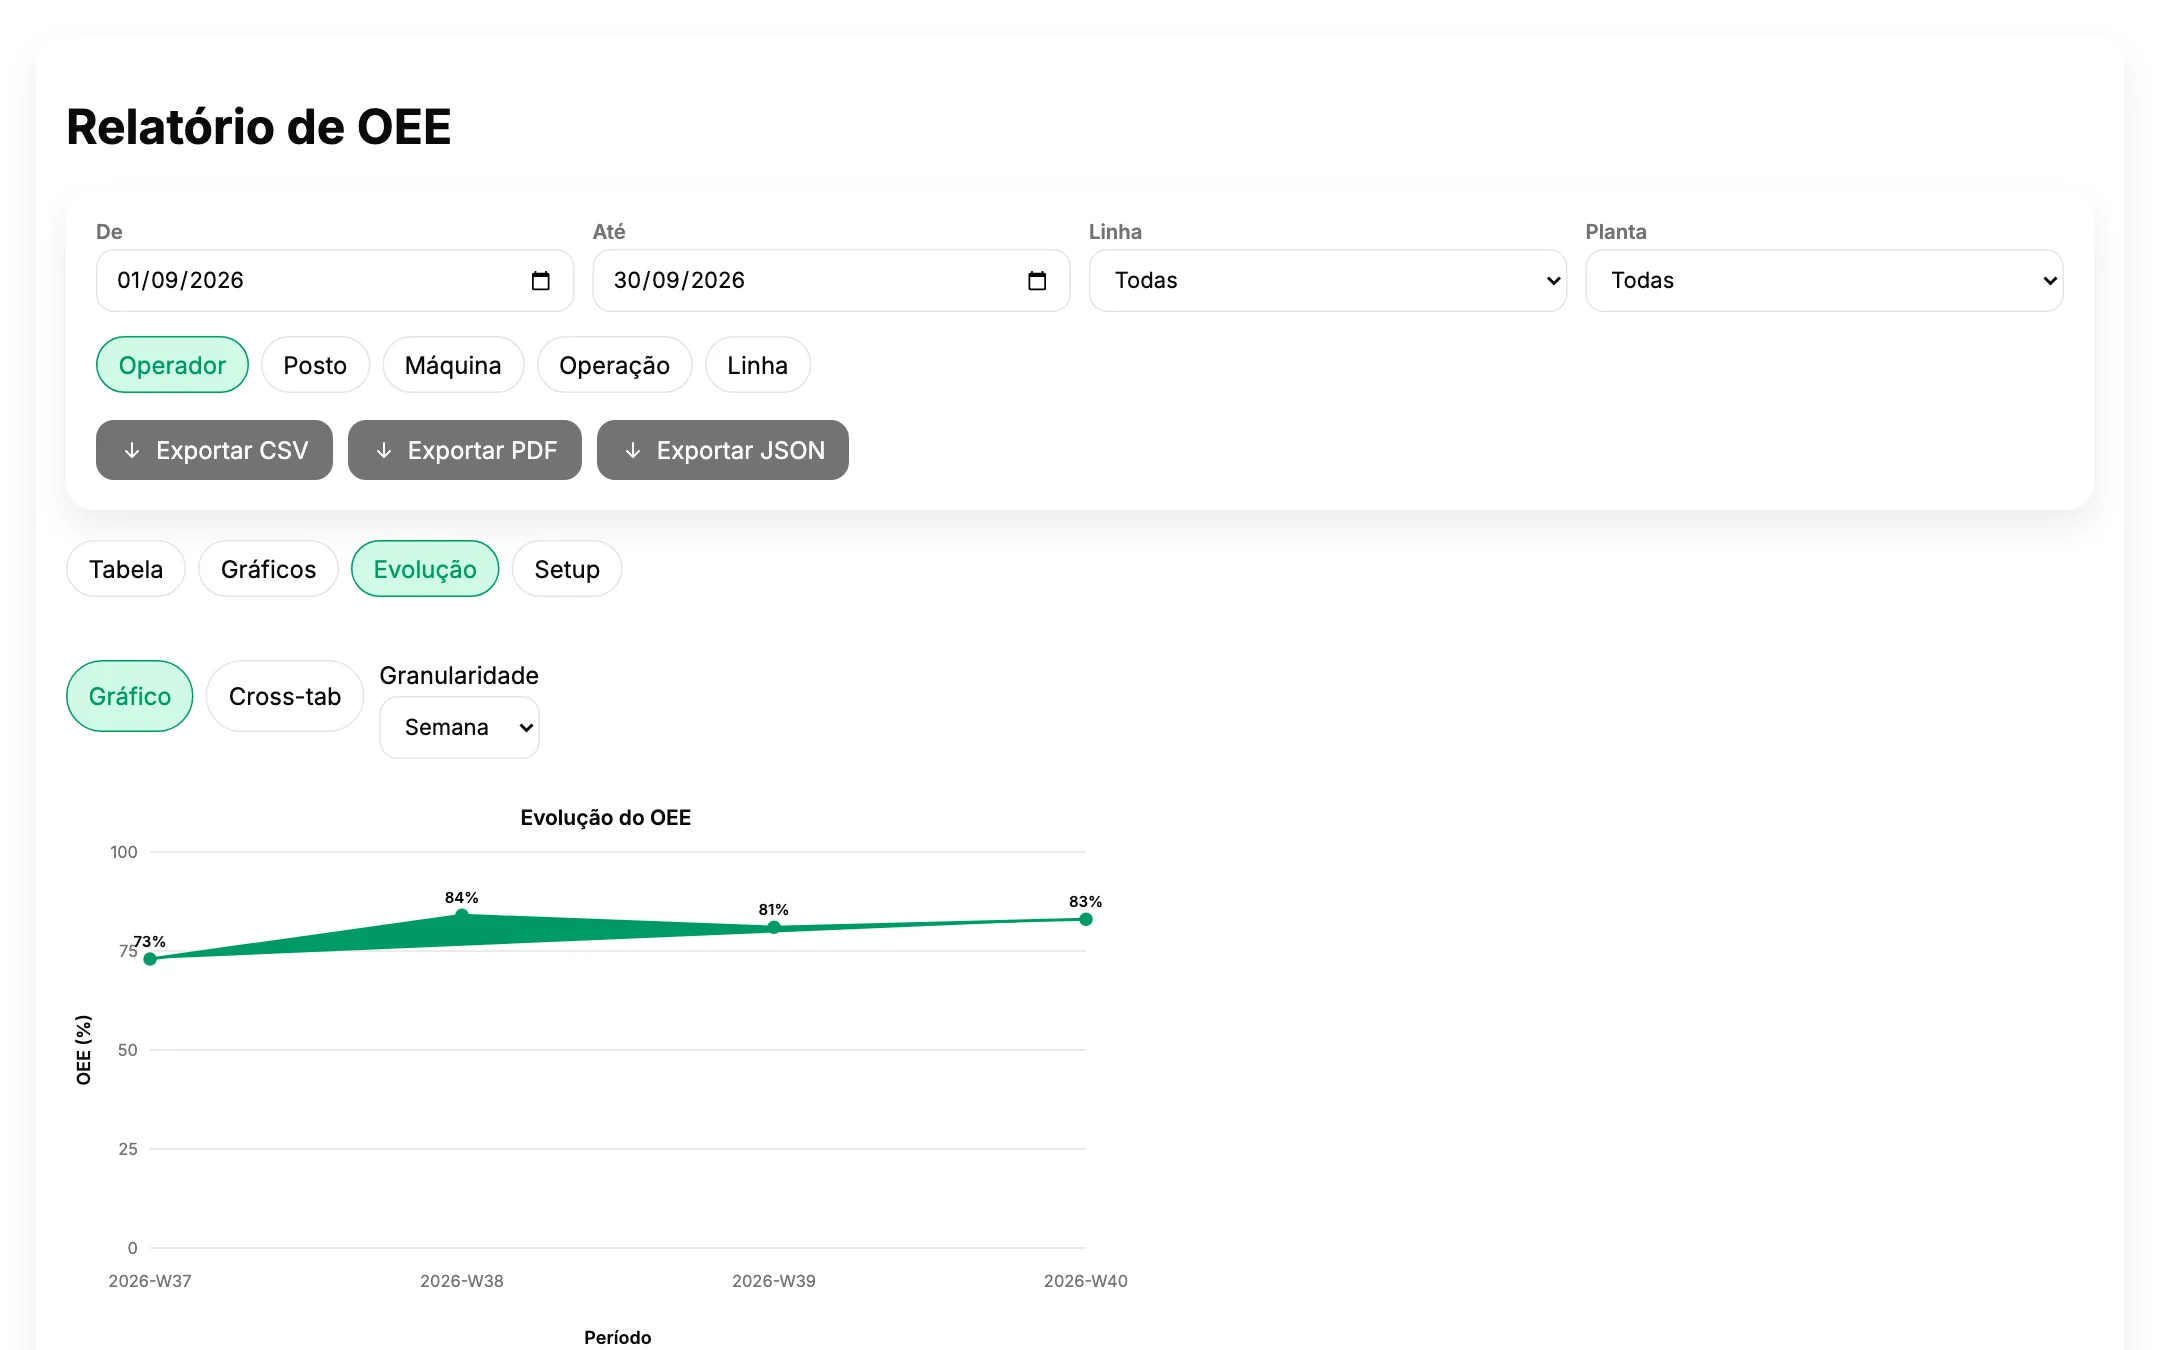Image resolution: width=2160 pixels, height=1350 pixels.
Task: Open the Linha filter dropdown
Action: [x=1327, y=281]
